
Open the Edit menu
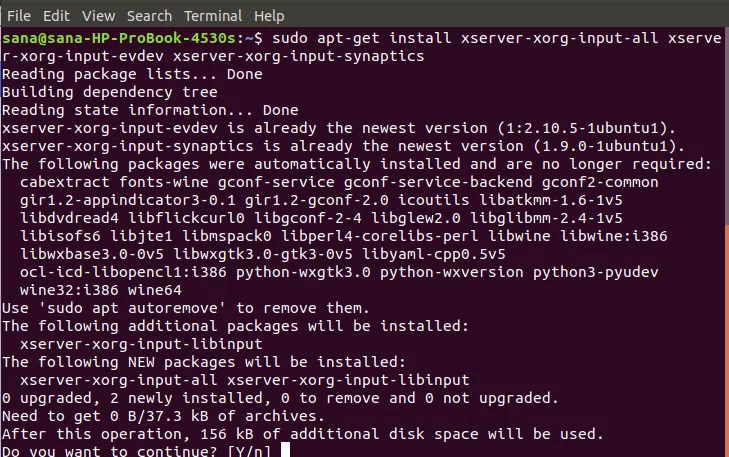tap(56, 16)
